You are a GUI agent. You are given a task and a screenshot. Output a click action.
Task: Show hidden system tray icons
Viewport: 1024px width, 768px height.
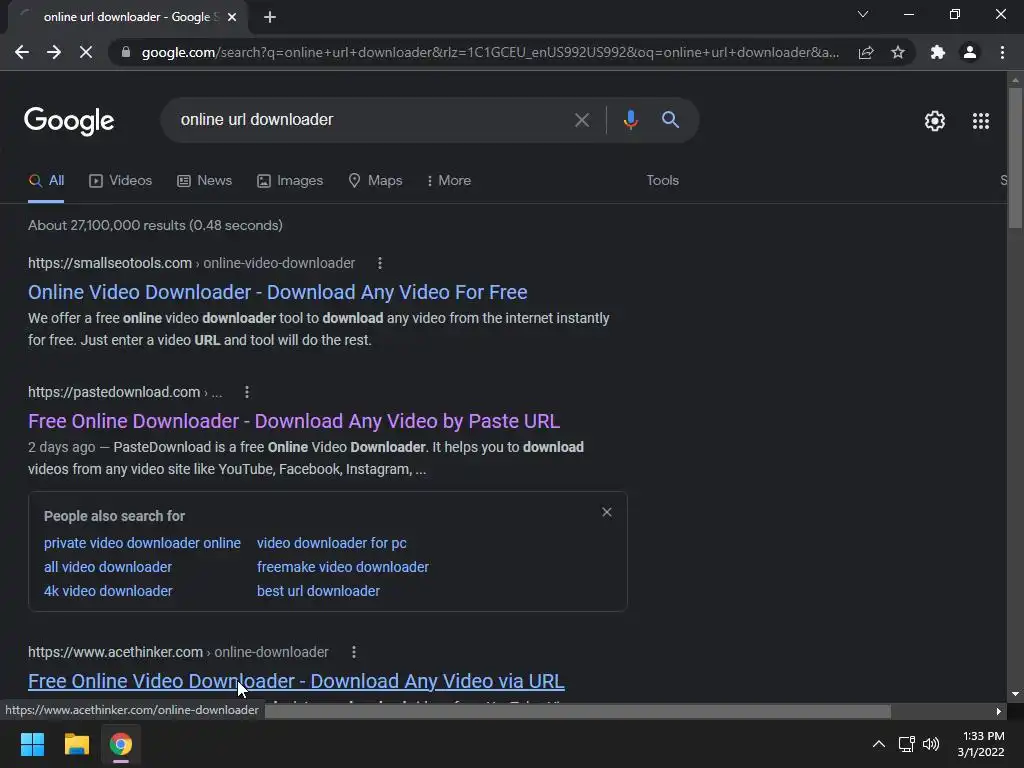(x=879, y=744)
